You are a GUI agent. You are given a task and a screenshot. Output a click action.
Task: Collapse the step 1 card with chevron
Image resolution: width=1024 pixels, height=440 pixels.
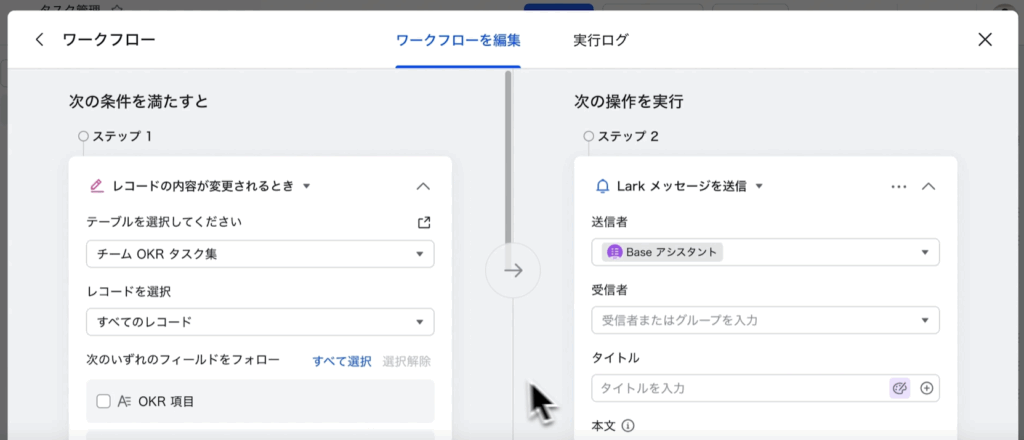pos(423,186)
